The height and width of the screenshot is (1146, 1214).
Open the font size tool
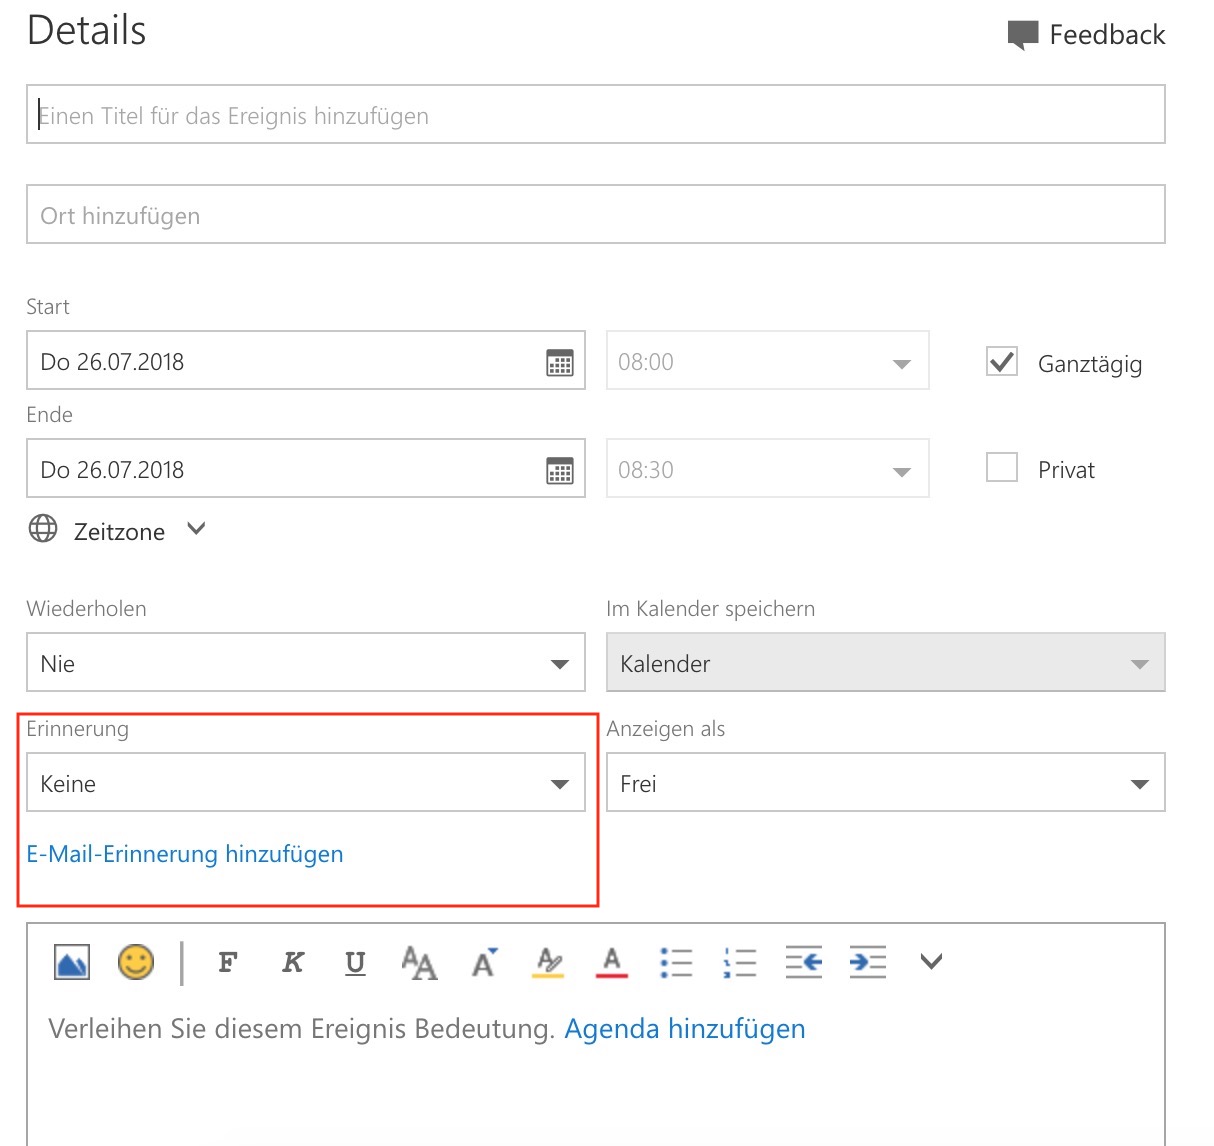[x=419, y=962]
